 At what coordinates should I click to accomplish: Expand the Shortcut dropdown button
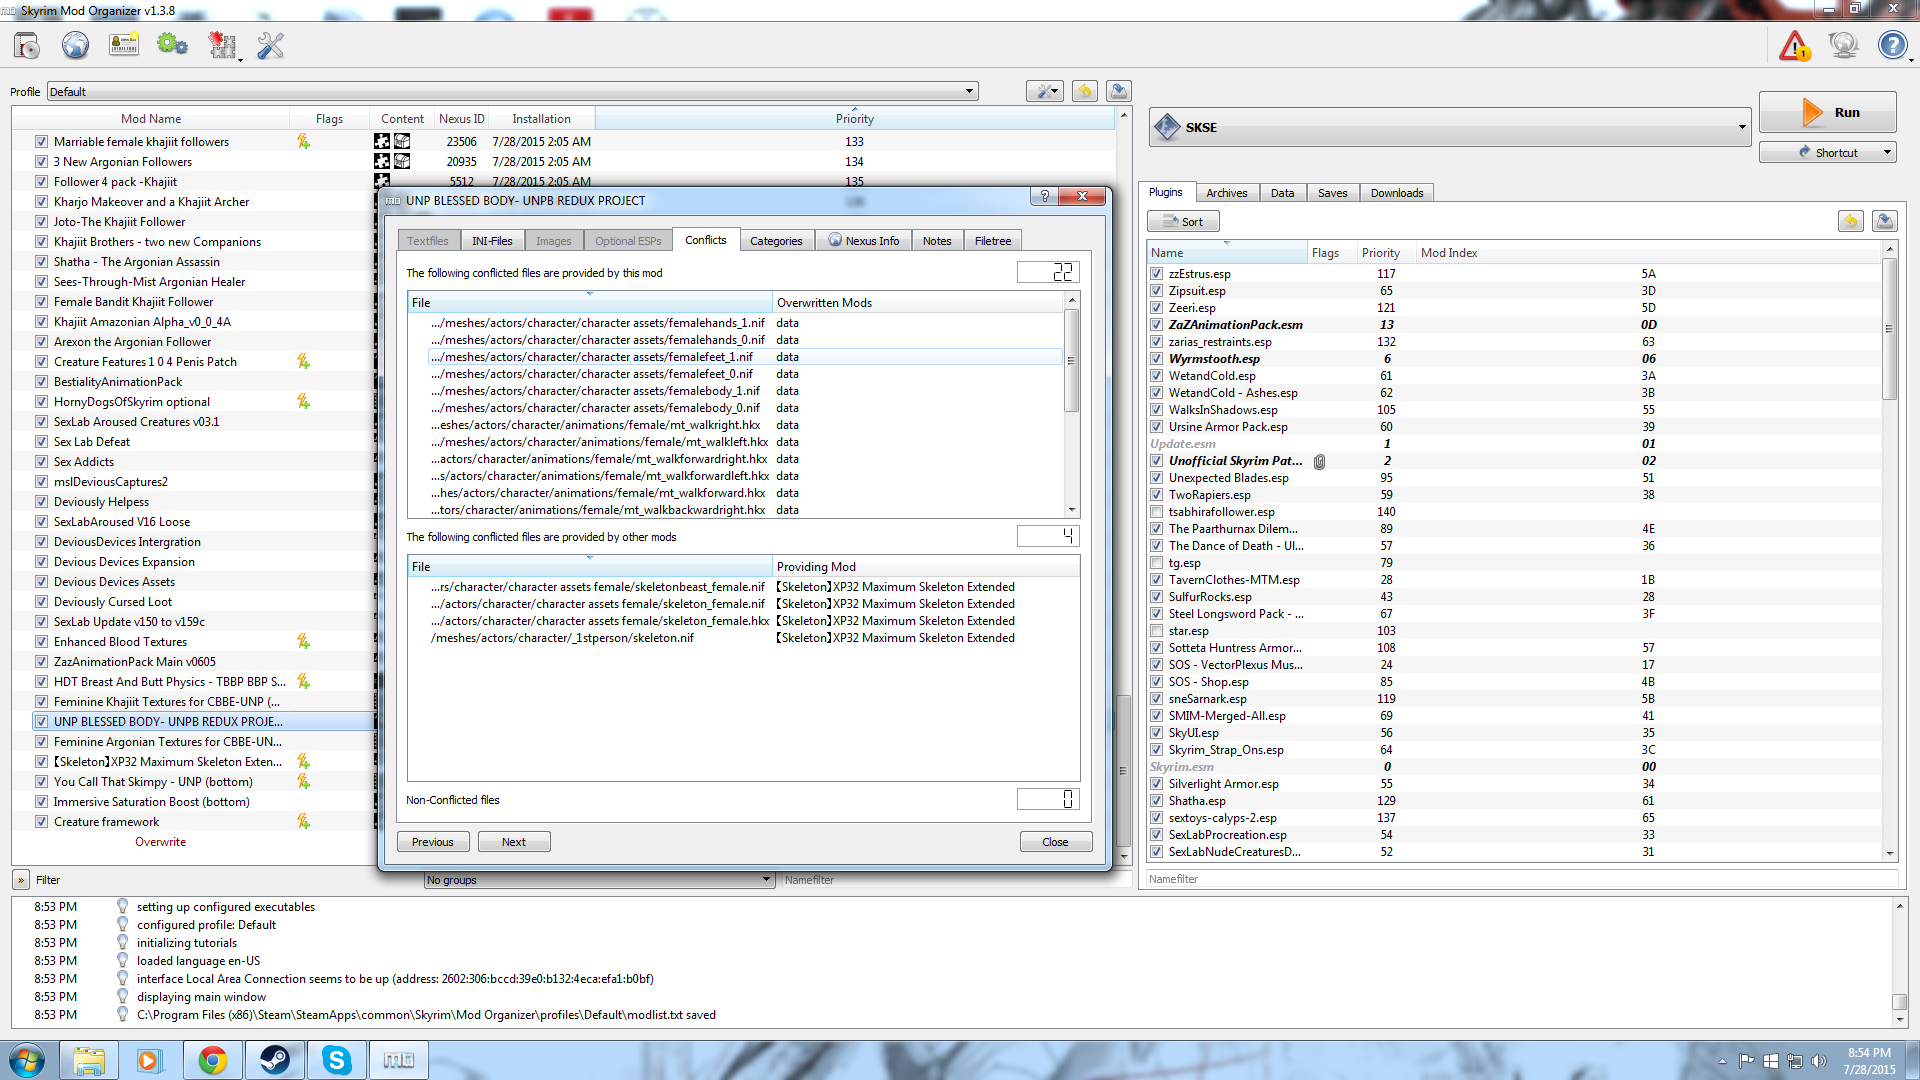[x=1887, y=153]
